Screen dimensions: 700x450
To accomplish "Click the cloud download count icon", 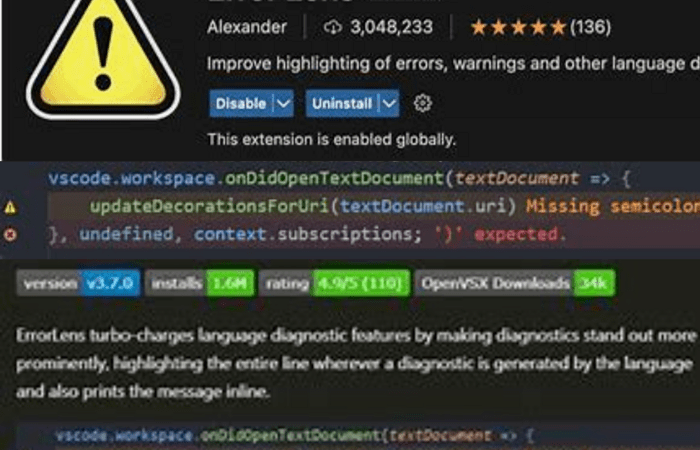I will [x=333, y=28].
